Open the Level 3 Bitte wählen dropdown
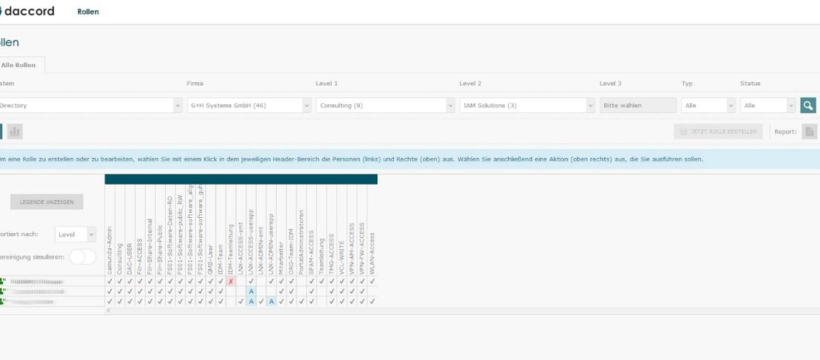This screenshot has width=820, height=360. [x=638, y=105]
